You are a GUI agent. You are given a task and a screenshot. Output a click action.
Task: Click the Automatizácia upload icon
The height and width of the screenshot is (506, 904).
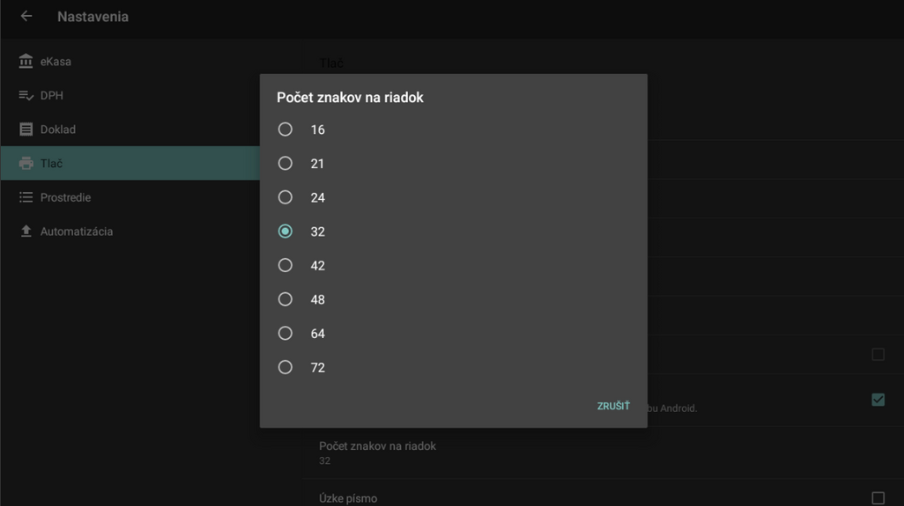(x=26, y=232)
